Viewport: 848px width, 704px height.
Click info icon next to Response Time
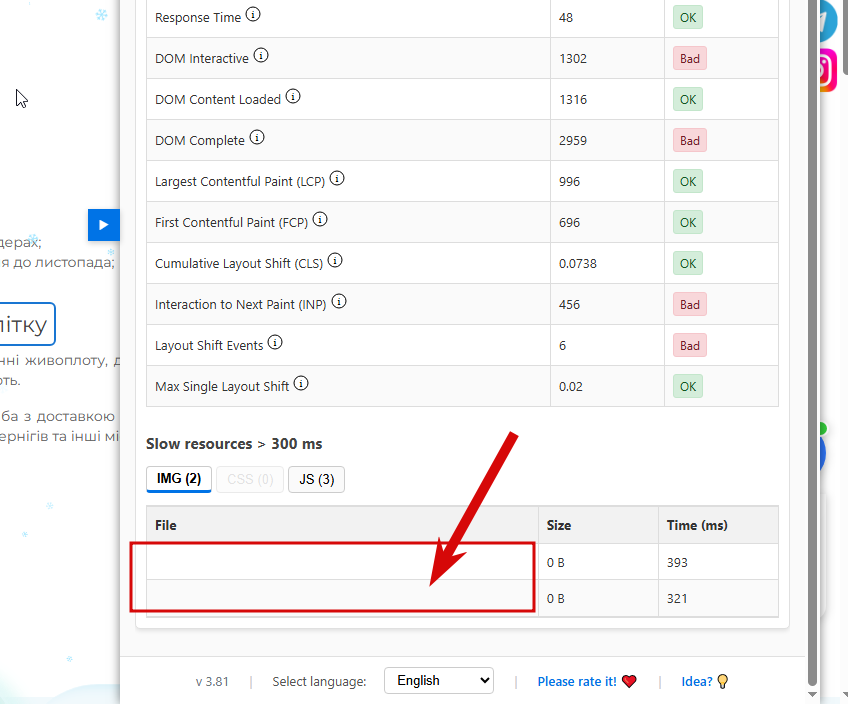point(253,14)
